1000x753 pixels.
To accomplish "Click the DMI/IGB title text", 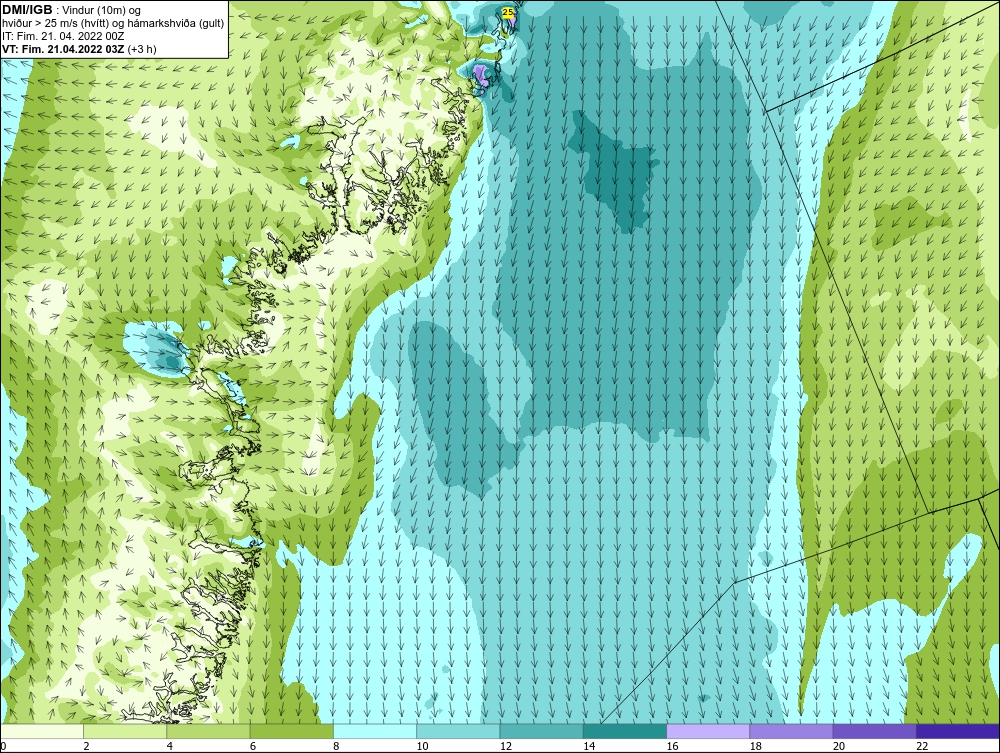I will 27,10.
